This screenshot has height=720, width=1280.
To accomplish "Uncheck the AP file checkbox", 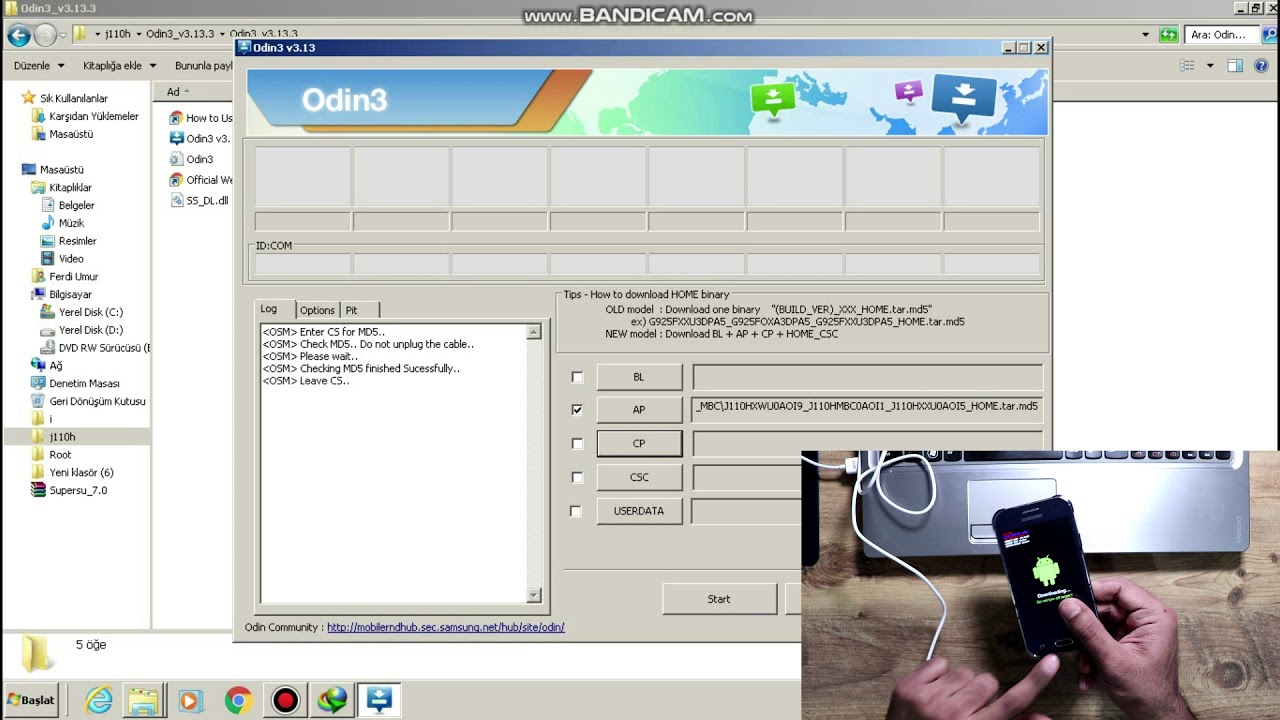I will [x=577, y=410].
